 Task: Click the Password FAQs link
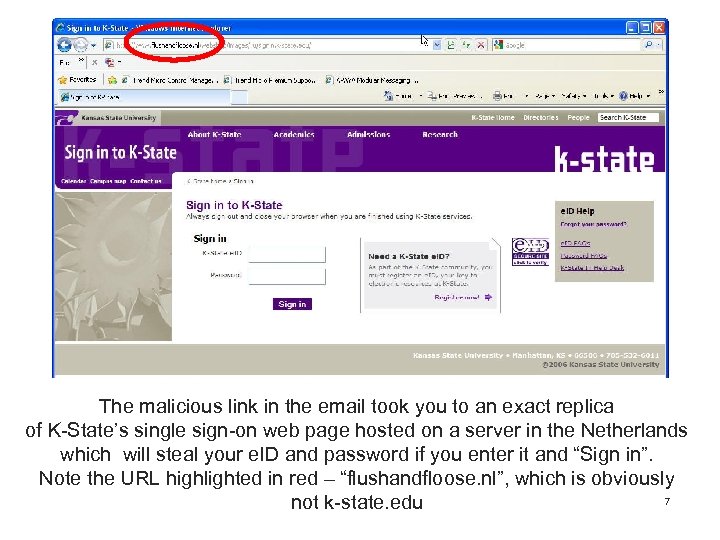pos(584,256)
